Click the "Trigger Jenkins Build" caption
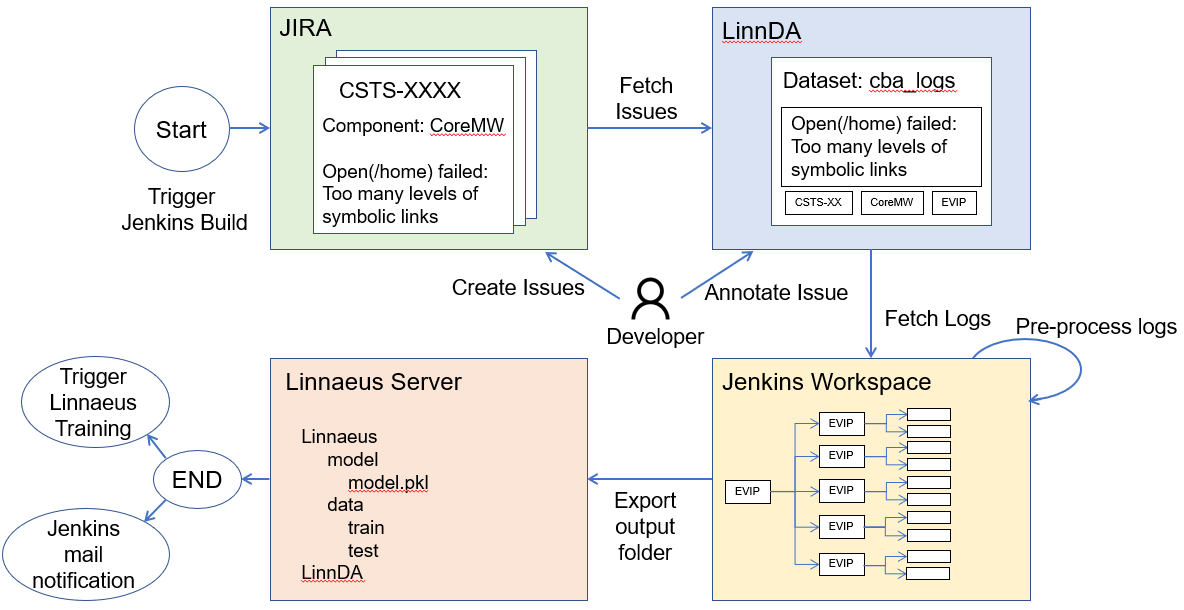The image size is (1184, 610). [x=184, y=210]
